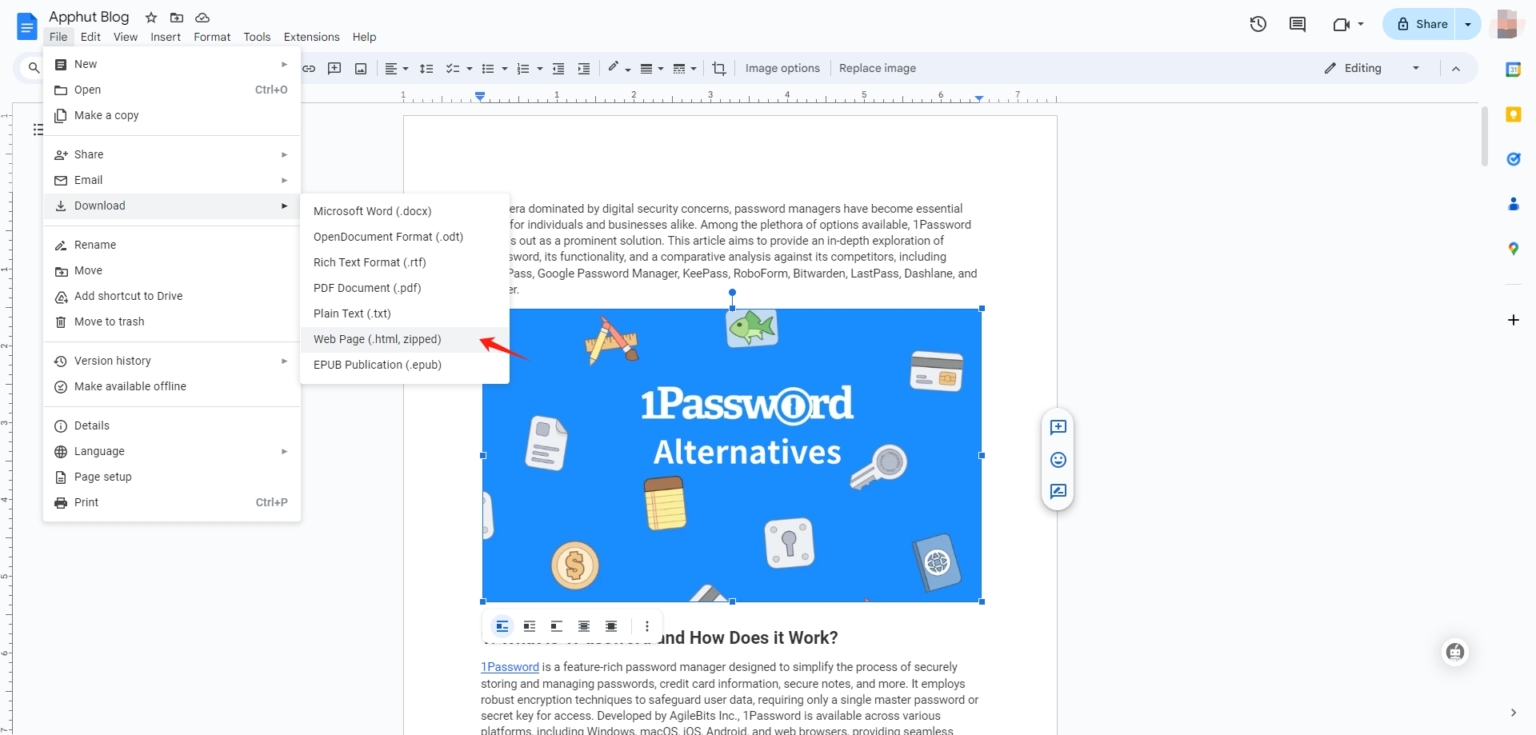Select Web Page (.html, zipped) download option

coord(377,339)
